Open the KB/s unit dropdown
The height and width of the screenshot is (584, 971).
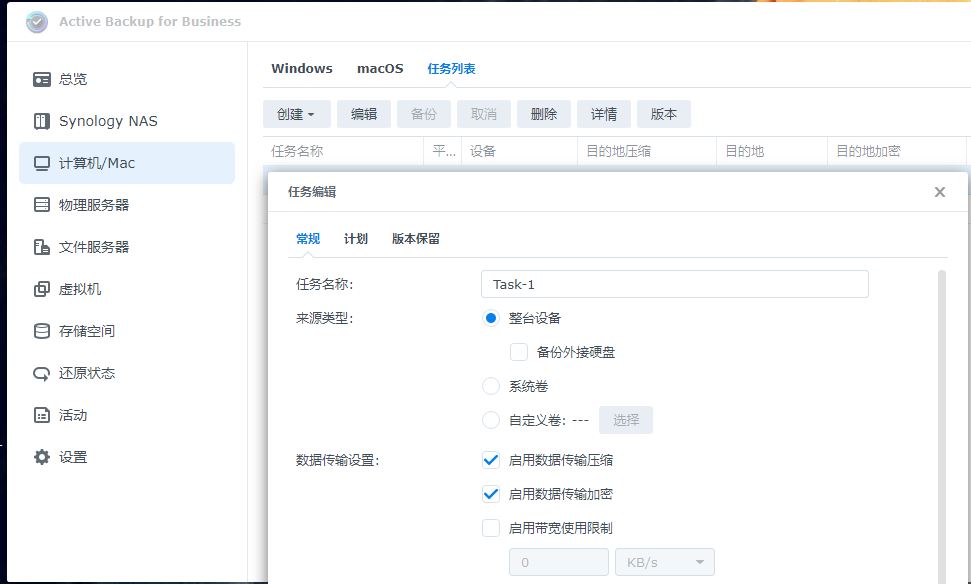665,562
